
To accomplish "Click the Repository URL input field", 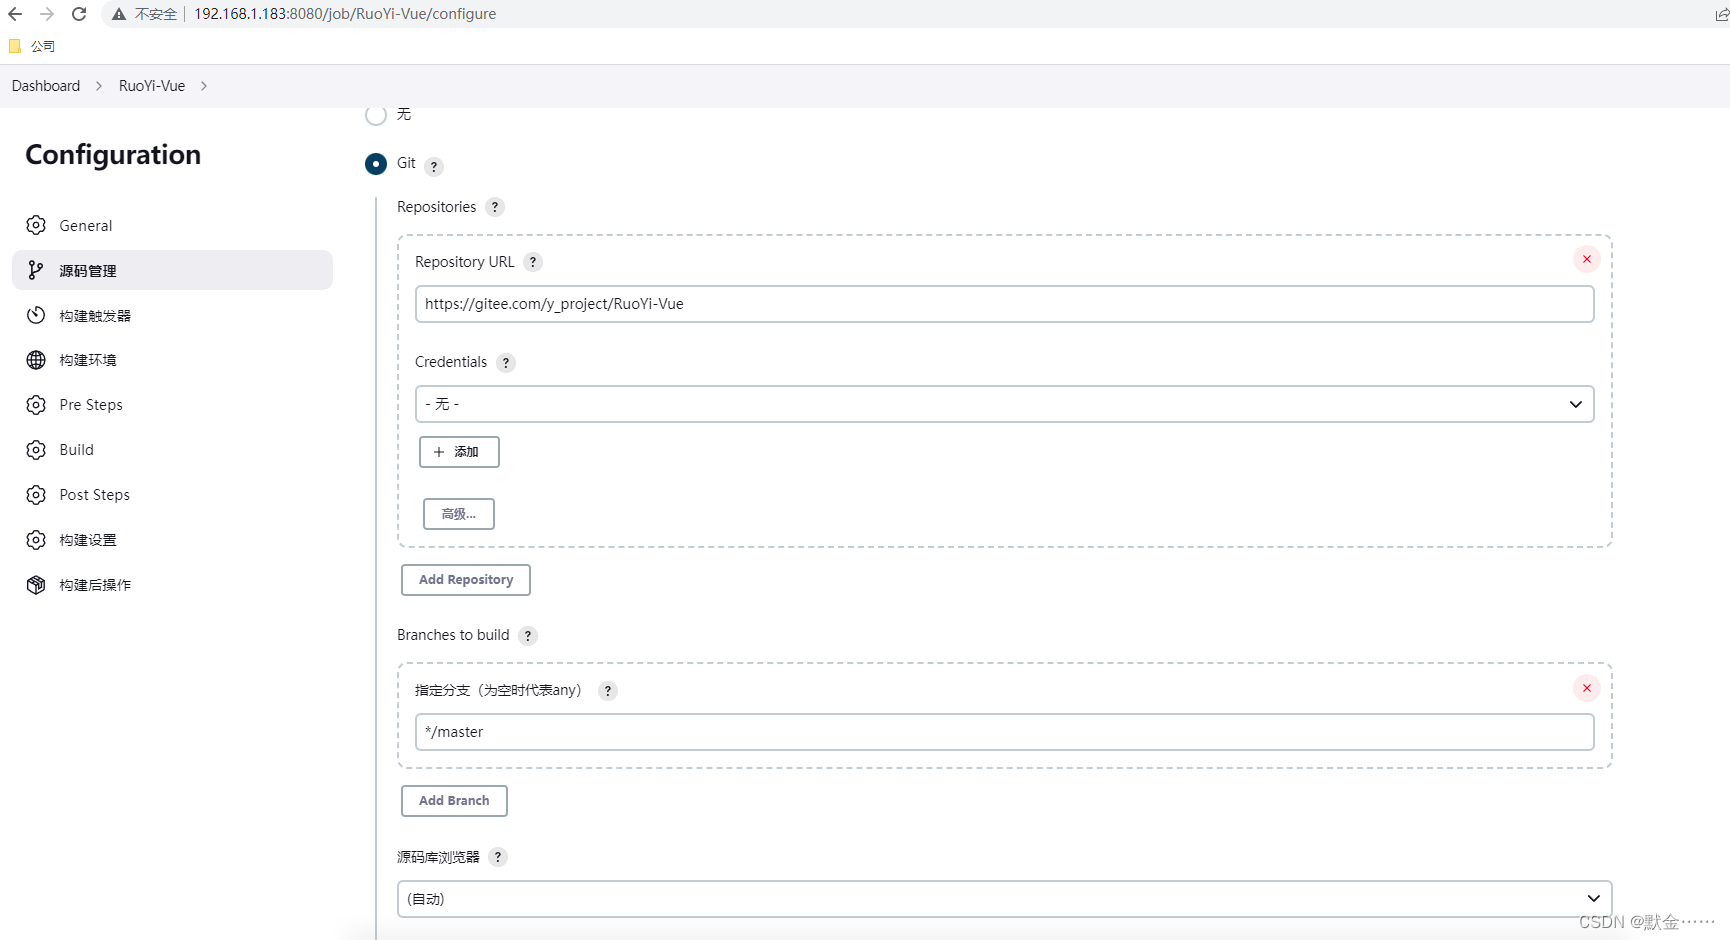I will point(1004,304).
